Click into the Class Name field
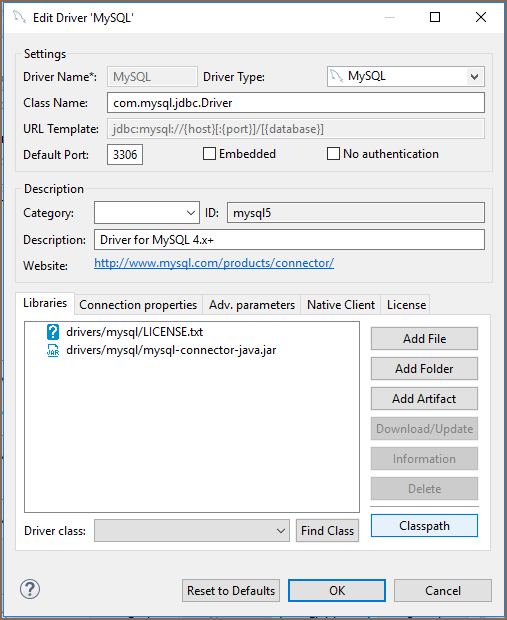The height and width of the screenshot is (620, 507). tap(296, 103)
